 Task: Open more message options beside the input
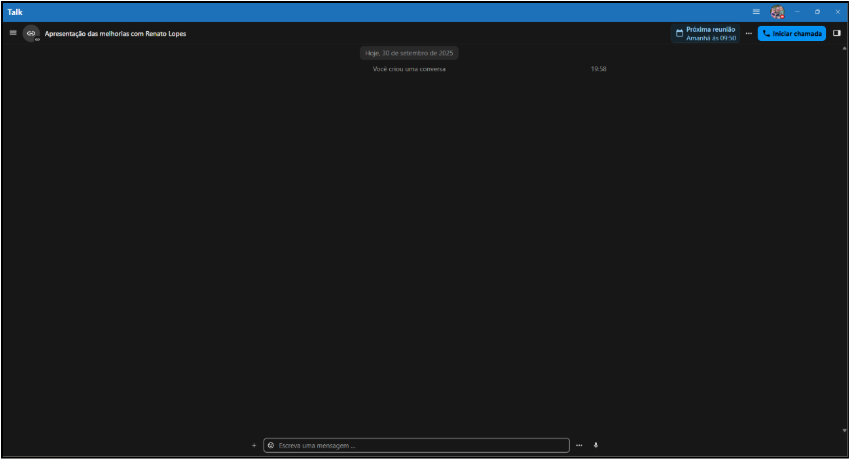[579, 445]
